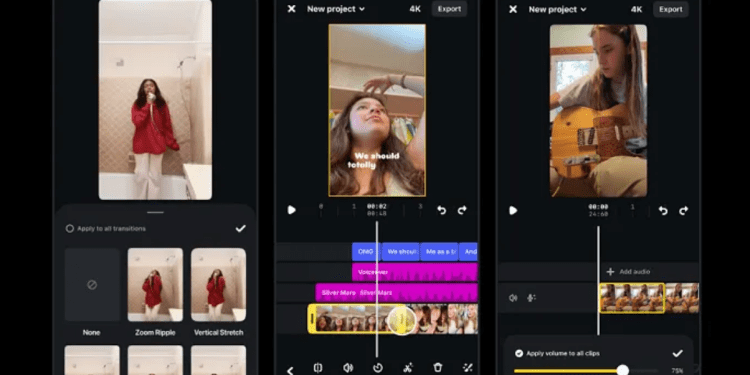
Task: Delete the selected clip with trash icon
Action: pos(438,367)
